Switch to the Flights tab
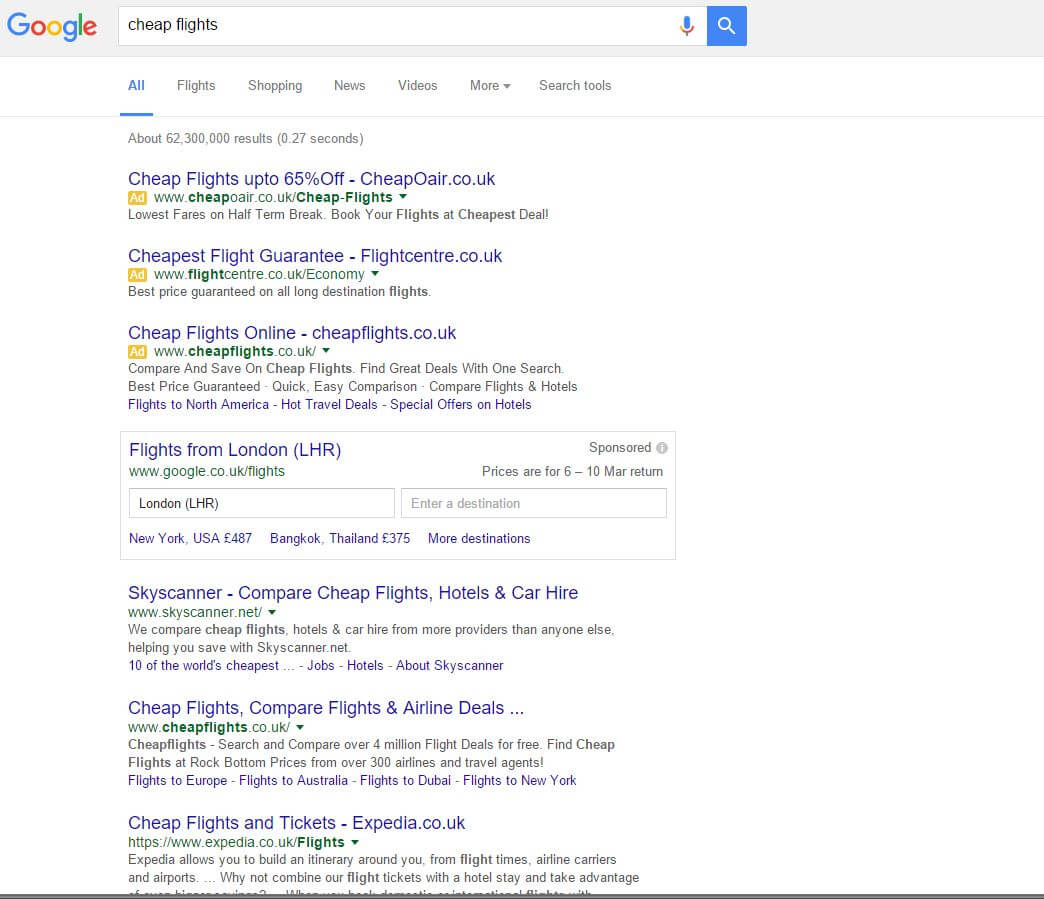Image resolution: width=1044 pixels, height=899 pixels. point(196,85)
